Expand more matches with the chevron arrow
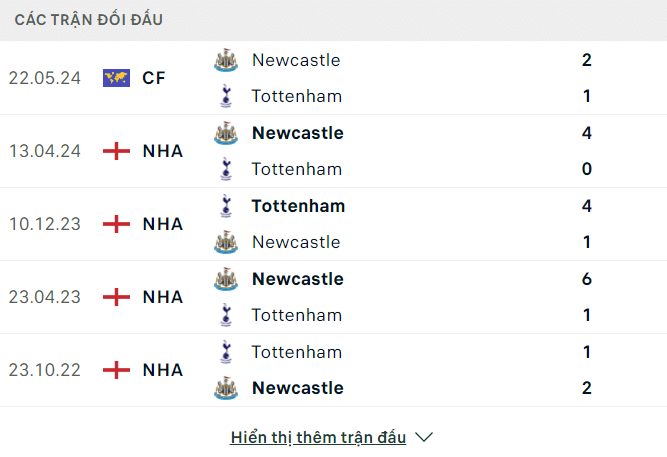 [x=424, y=437]
